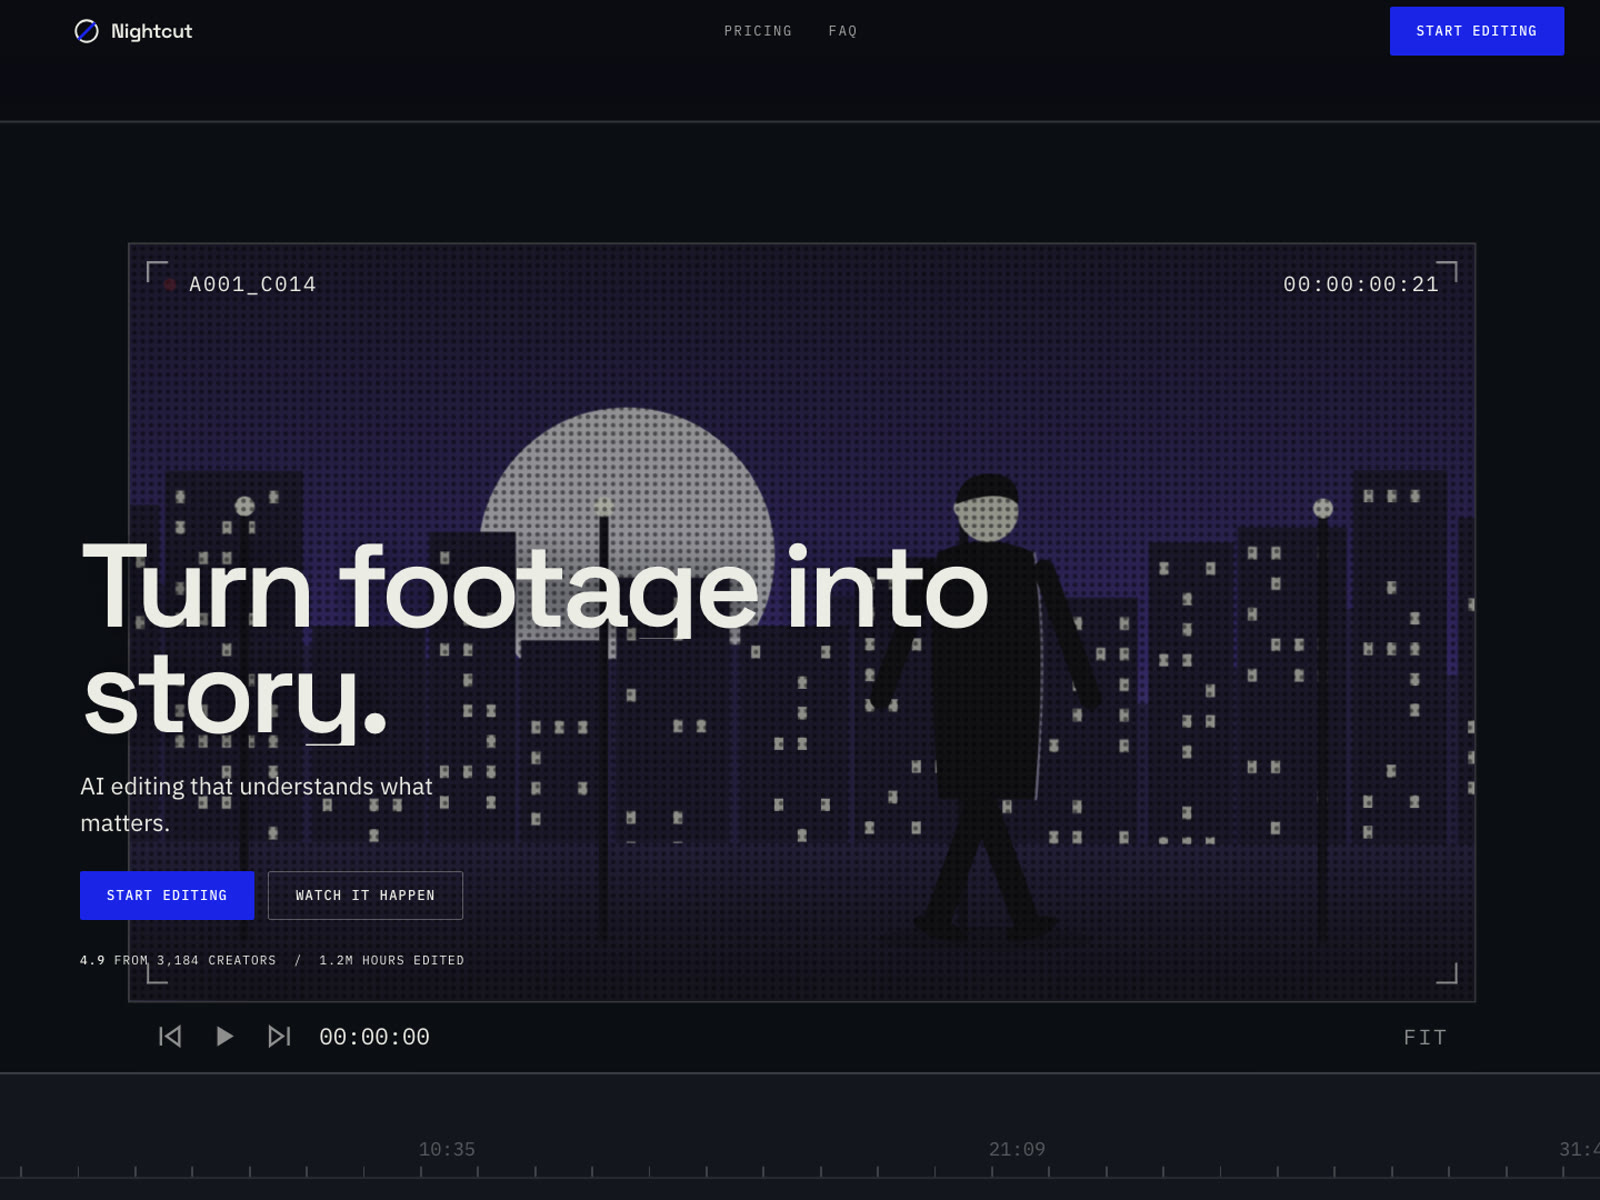Viewport: 1600px width, 1200px height.
Task: Open the Nightcut home link text
Action: pyautogui.click(x=151, y=31)
